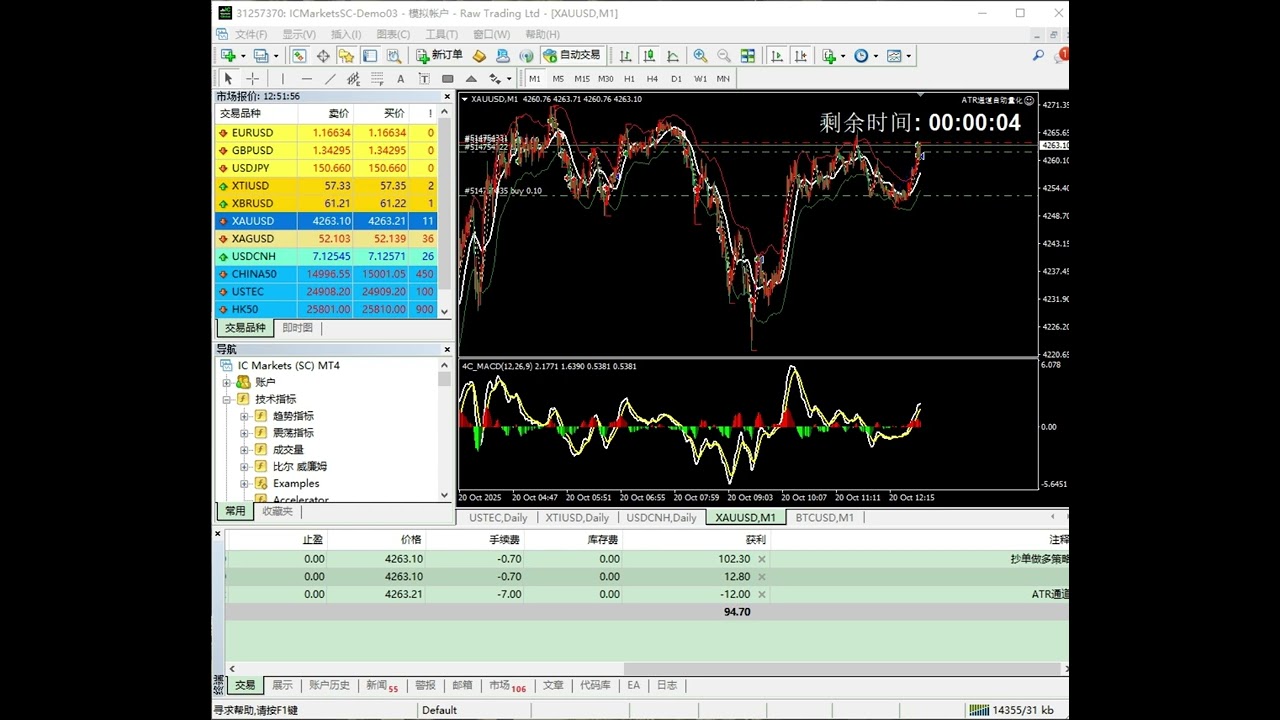Toggle the Terminal window icon
Screen dimensions: 1280x720
pyautogui.click(x=370, y=56)
